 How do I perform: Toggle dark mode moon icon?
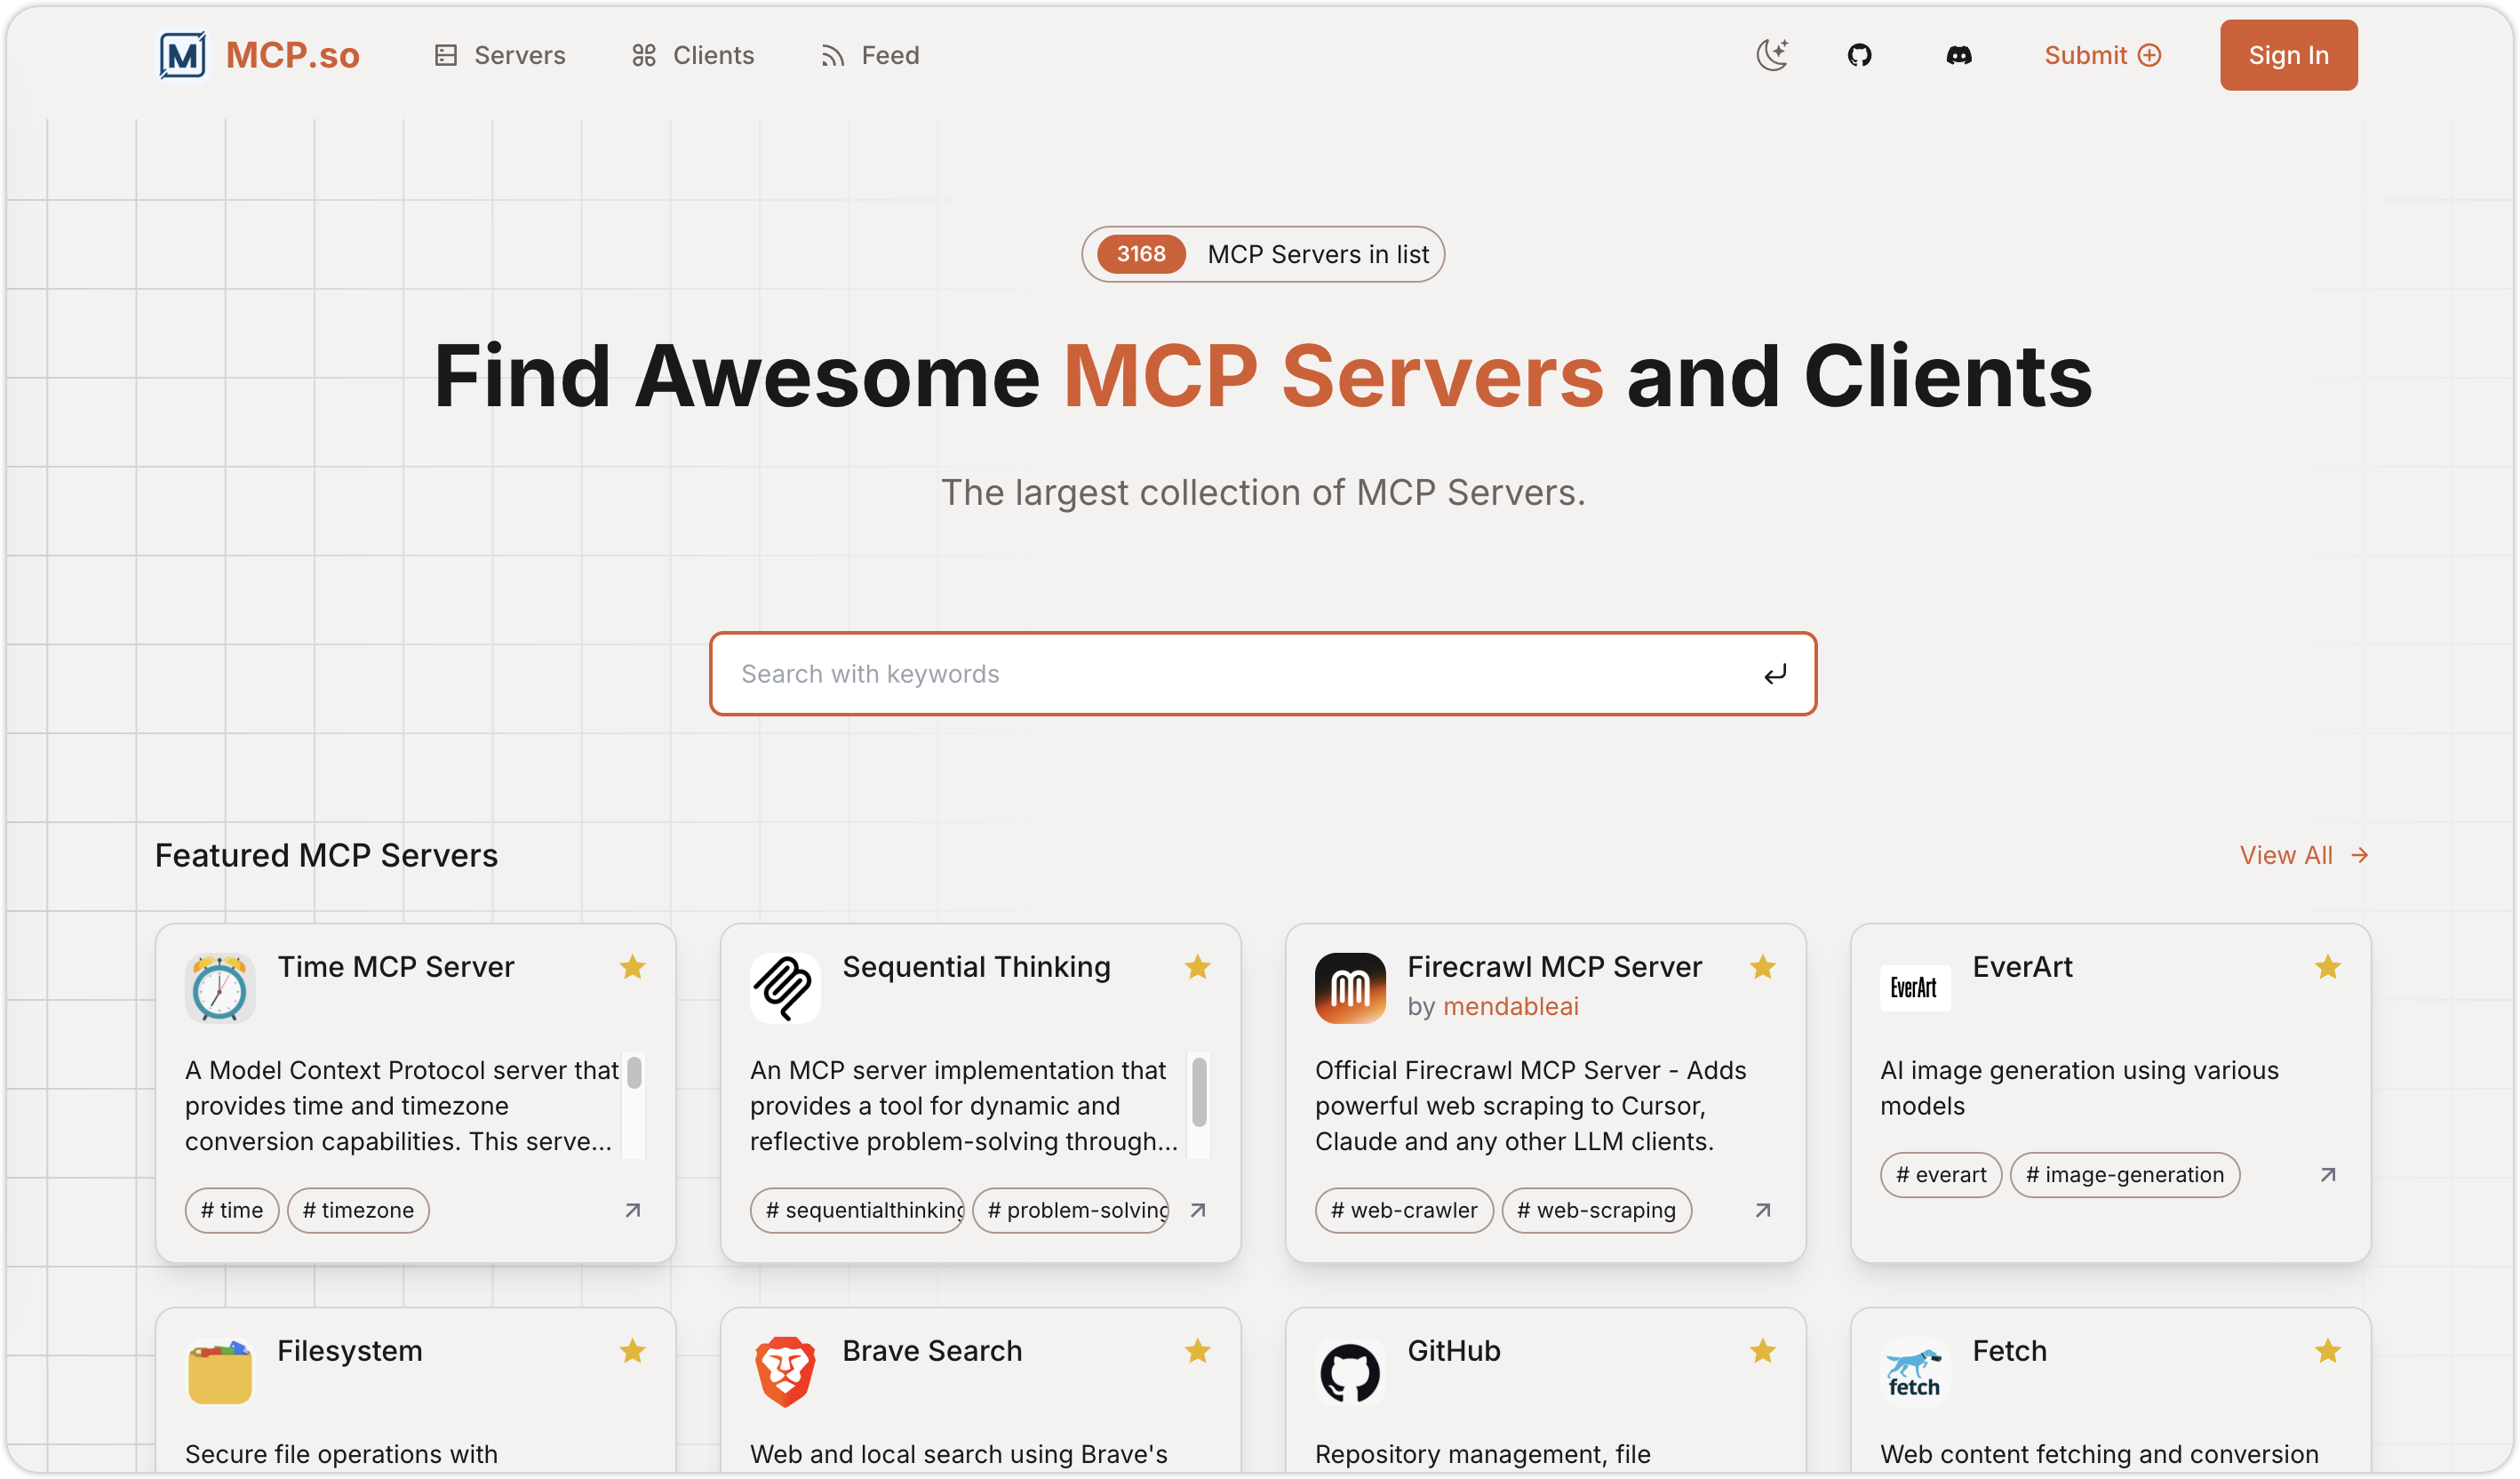coord(1772,55)
